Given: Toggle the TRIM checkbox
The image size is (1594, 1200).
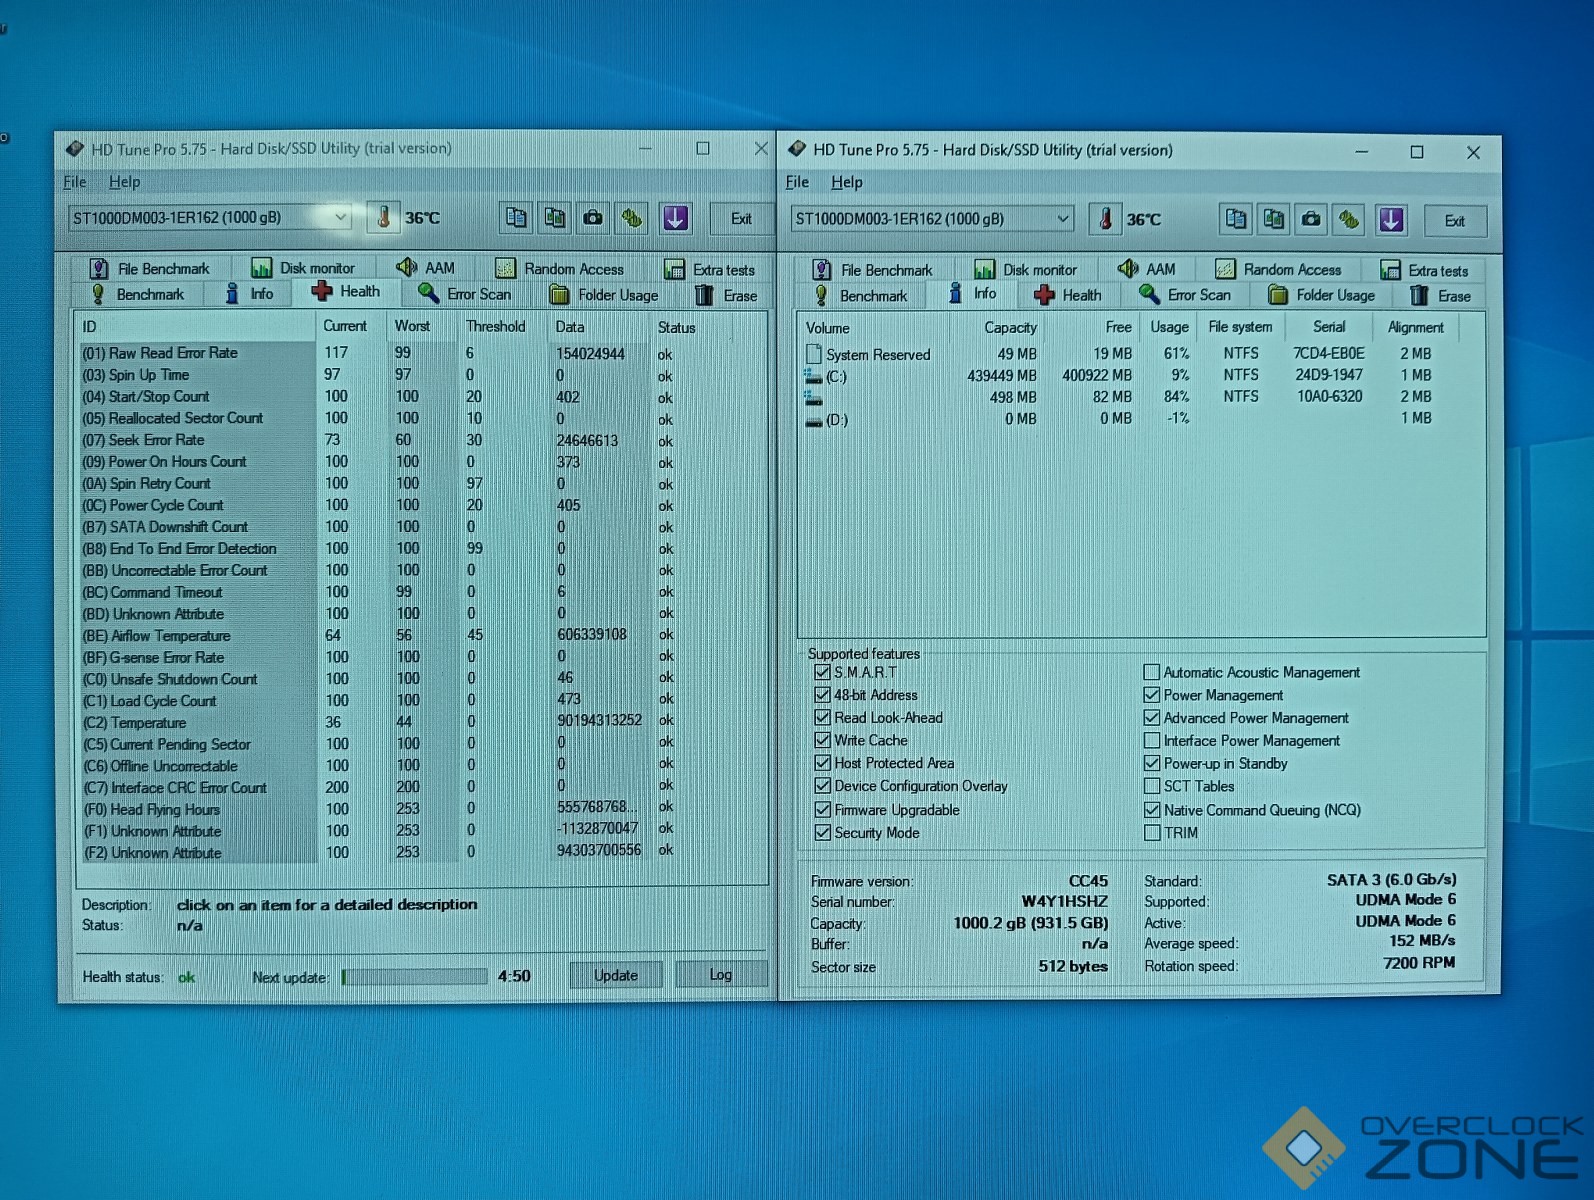Looking at the screenshot, I should coord(1152,833).
